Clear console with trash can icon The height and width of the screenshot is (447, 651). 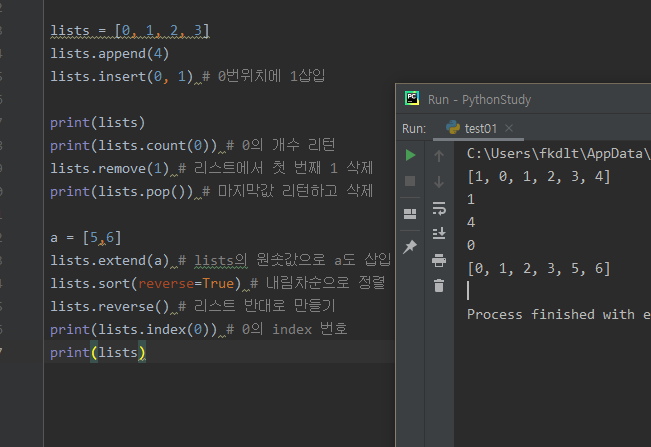tap(439, 286)
